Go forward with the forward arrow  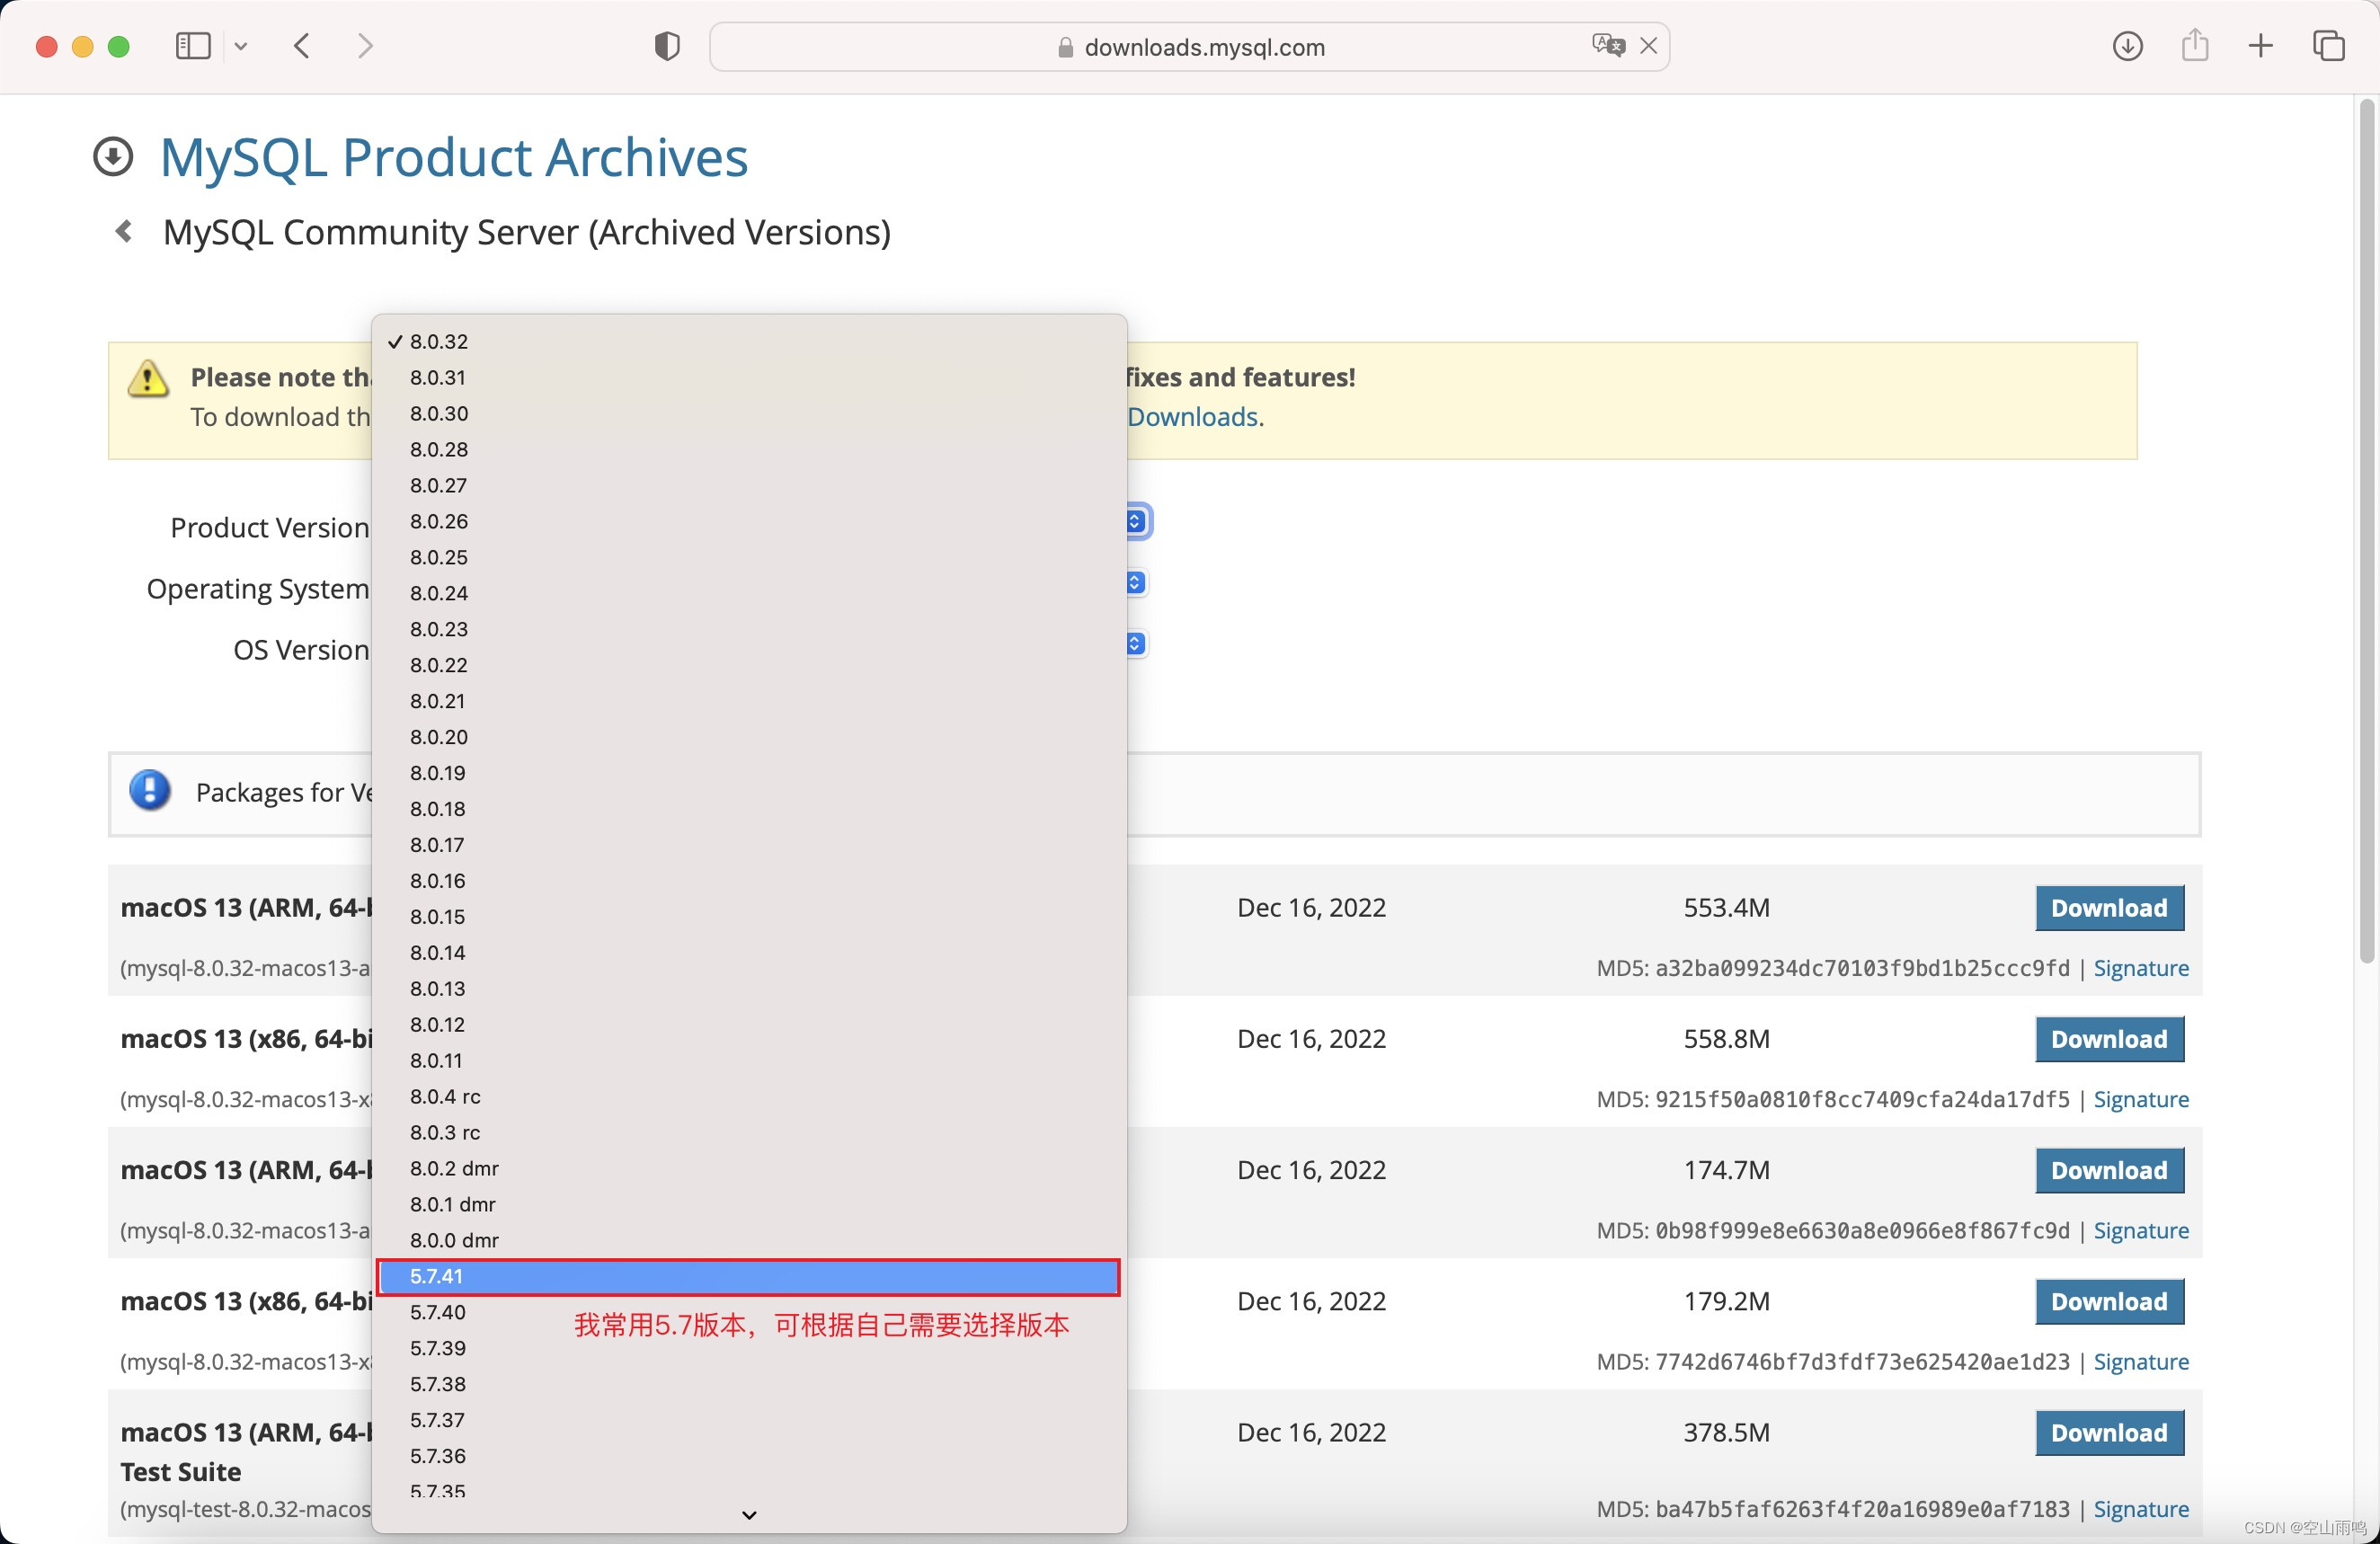(x=365, y=46)
